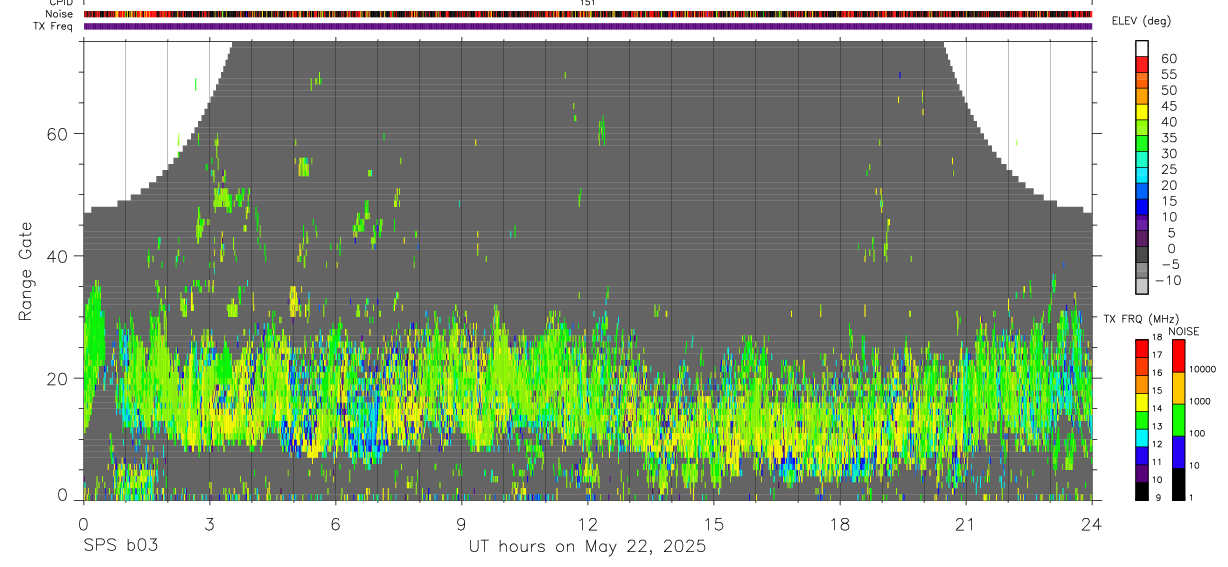The width and height of the screenshot is (1228, 567).
Task: Click the purple TX Freq strip bar
Action: pyautogui.click(x=588, y=26)
